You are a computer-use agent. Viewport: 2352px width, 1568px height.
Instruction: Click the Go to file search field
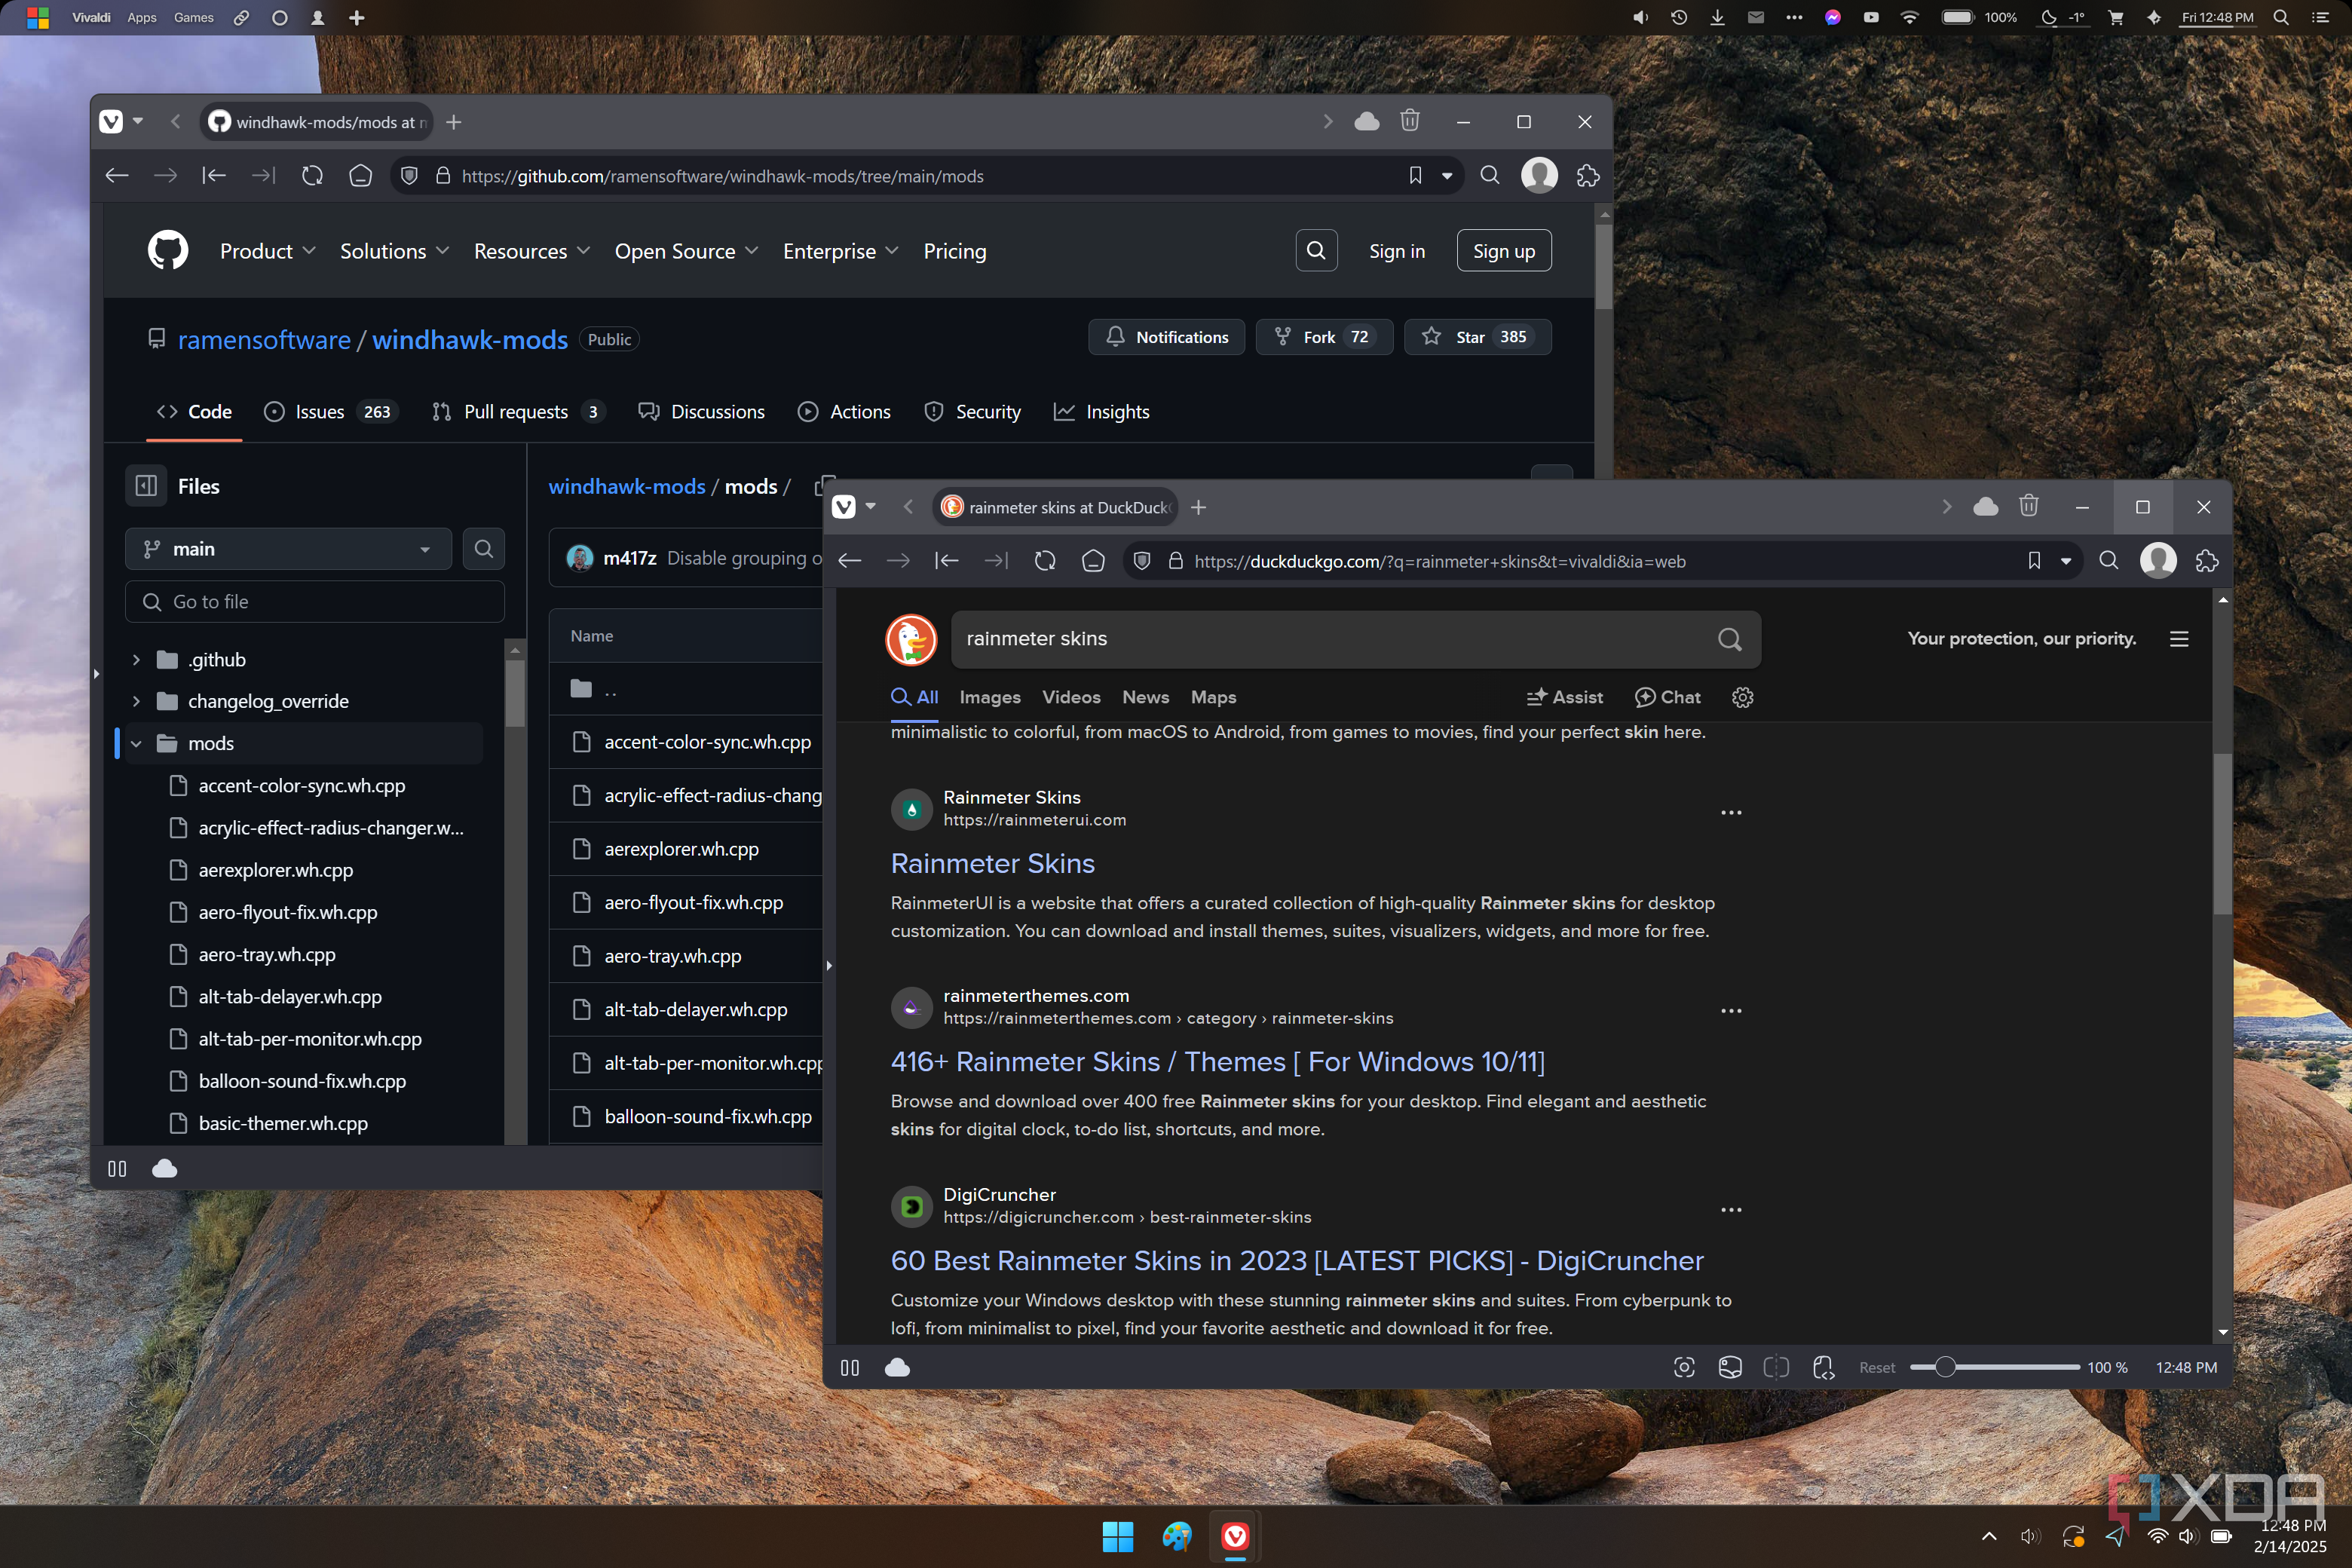click(x=314, y=601)
